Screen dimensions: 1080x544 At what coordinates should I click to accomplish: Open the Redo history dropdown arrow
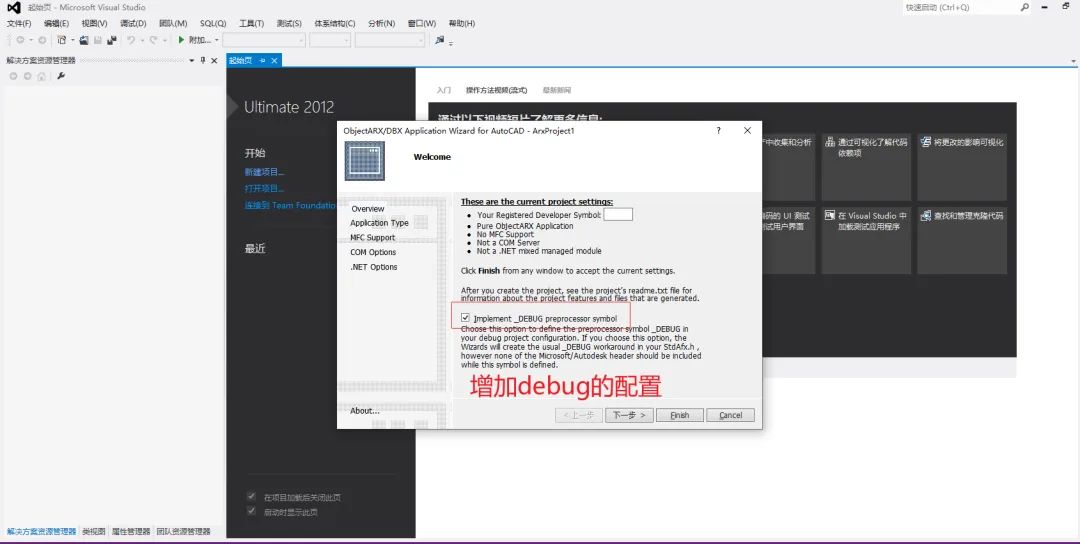click(x=165, y=41)
